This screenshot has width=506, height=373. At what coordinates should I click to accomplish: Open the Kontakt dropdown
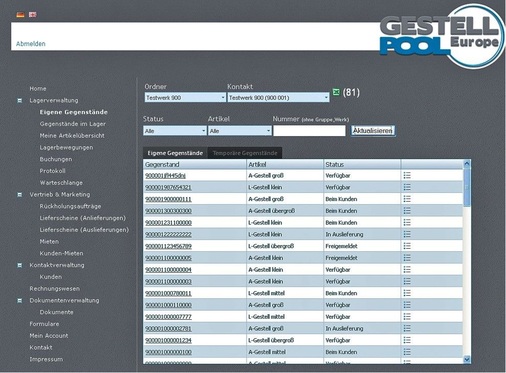[x=278, y=98]
